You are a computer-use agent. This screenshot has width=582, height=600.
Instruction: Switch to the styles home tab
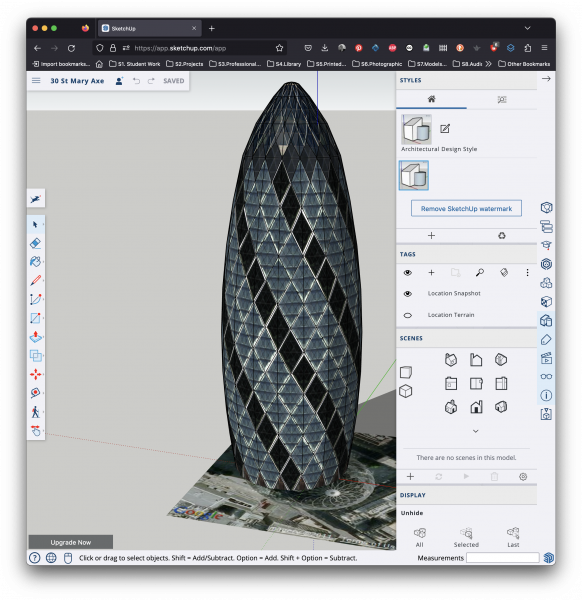click(431, 99)
